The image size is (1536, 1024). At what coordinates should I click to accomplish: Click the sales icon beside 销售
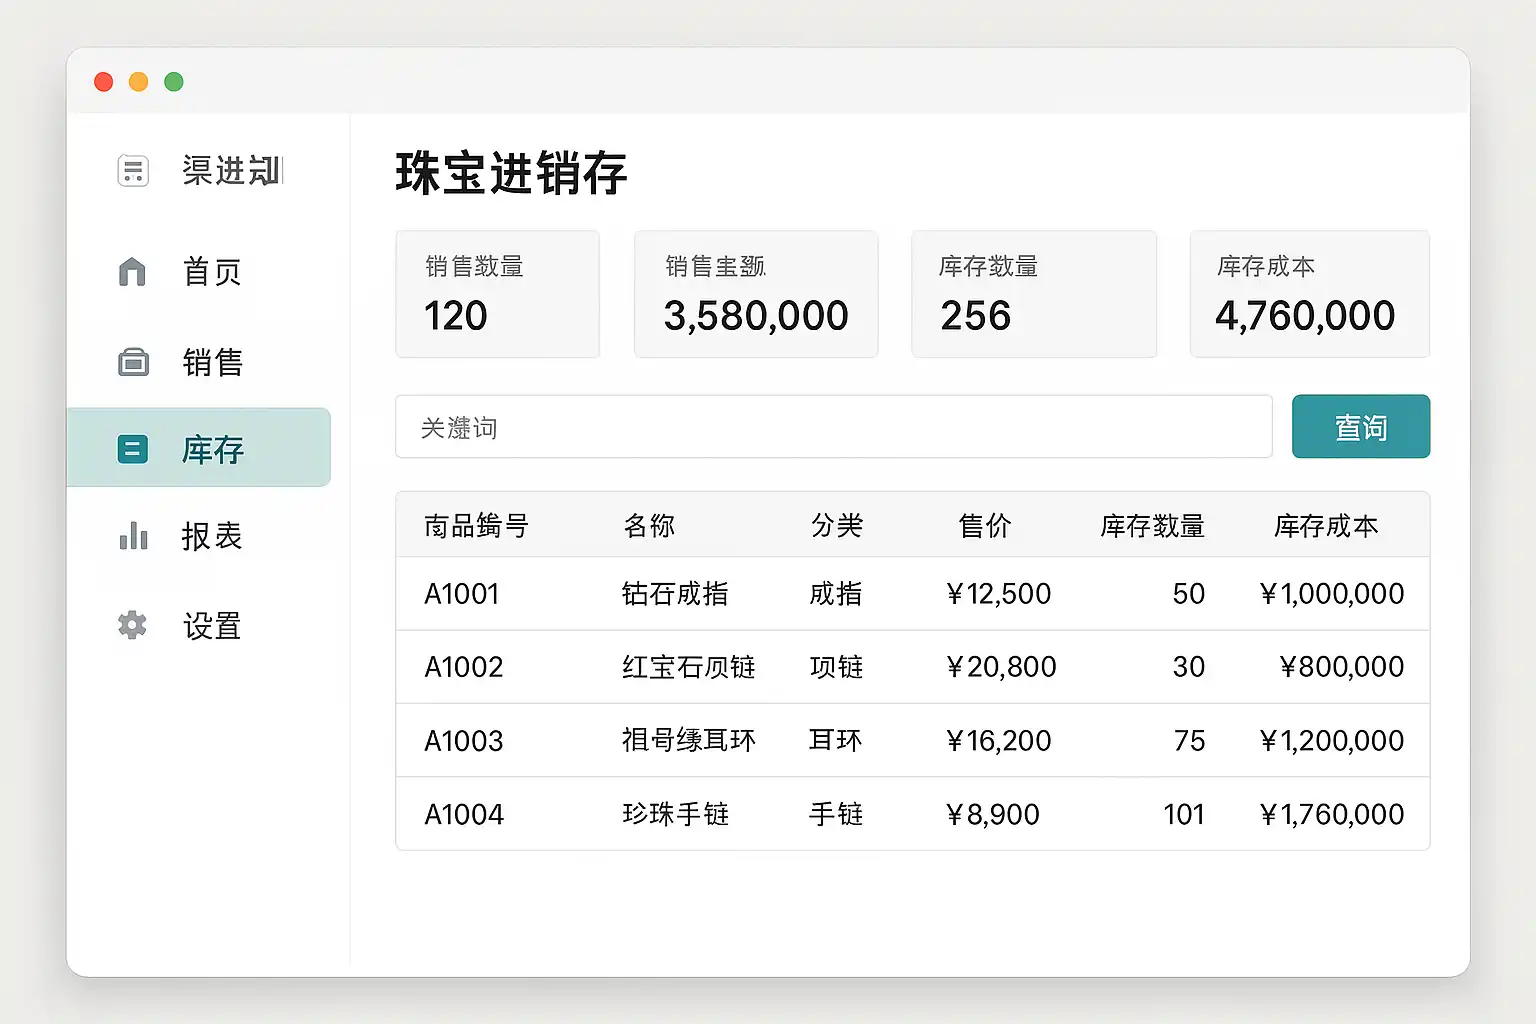point(133,362)
